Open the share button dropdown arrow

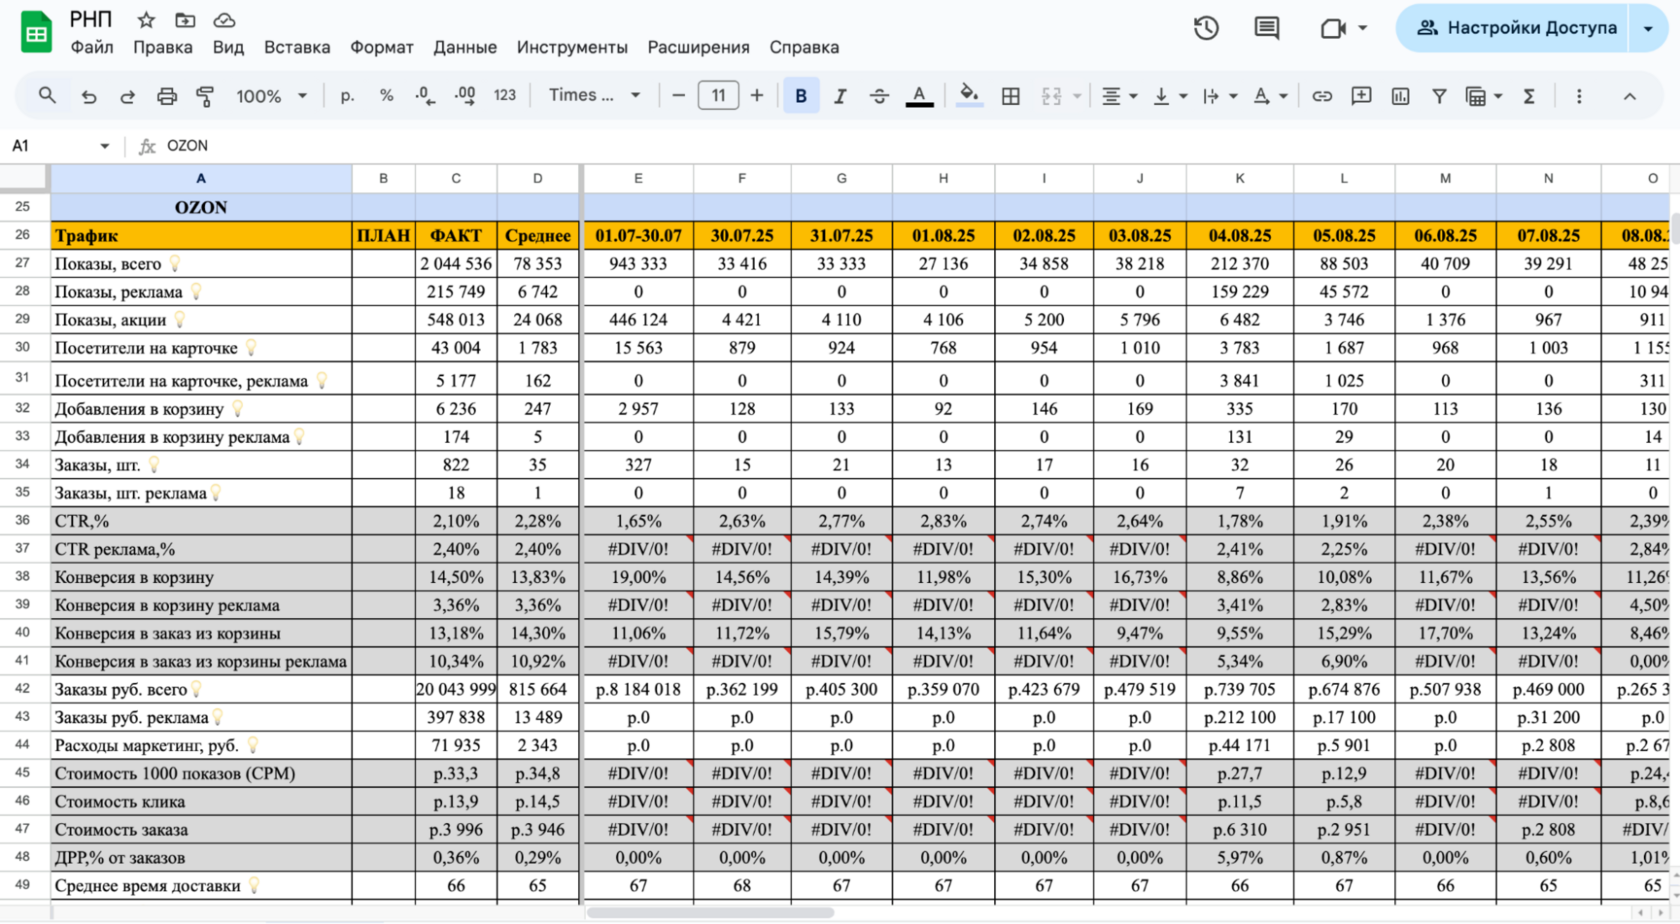[x=1648, y=28]
